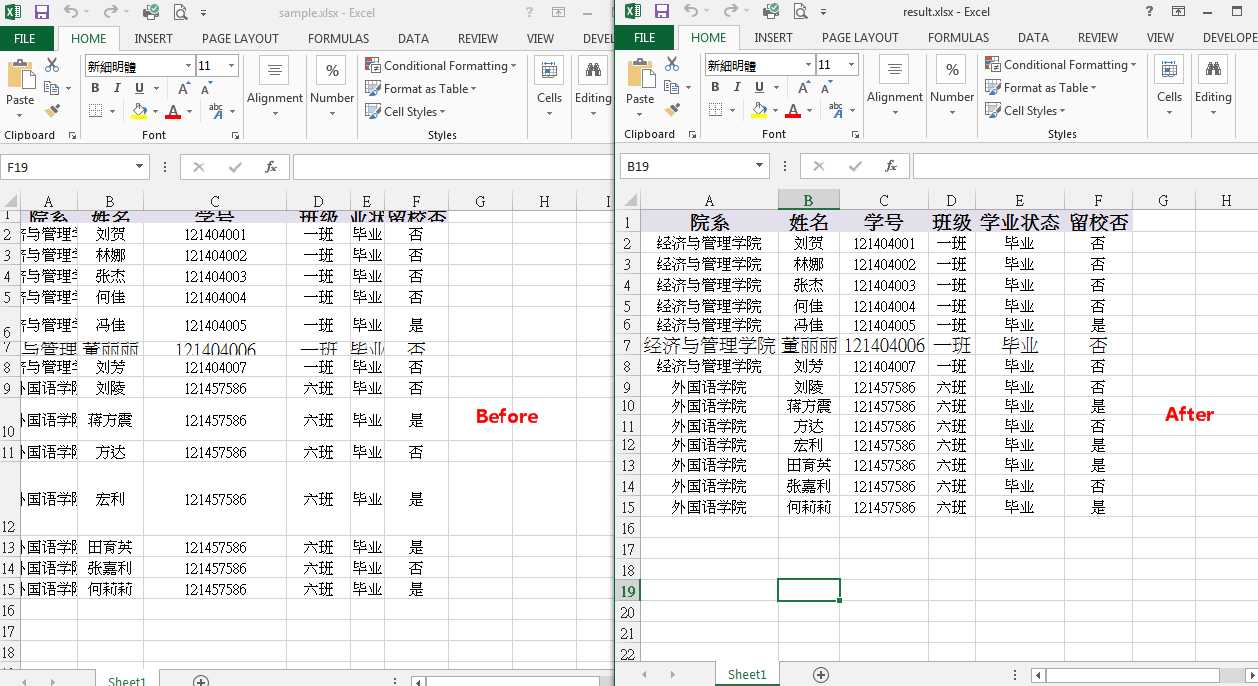Select cell 121404003 in sample.xlsx
This screenshot has width=1258, height=686.
tap(215, 276)
